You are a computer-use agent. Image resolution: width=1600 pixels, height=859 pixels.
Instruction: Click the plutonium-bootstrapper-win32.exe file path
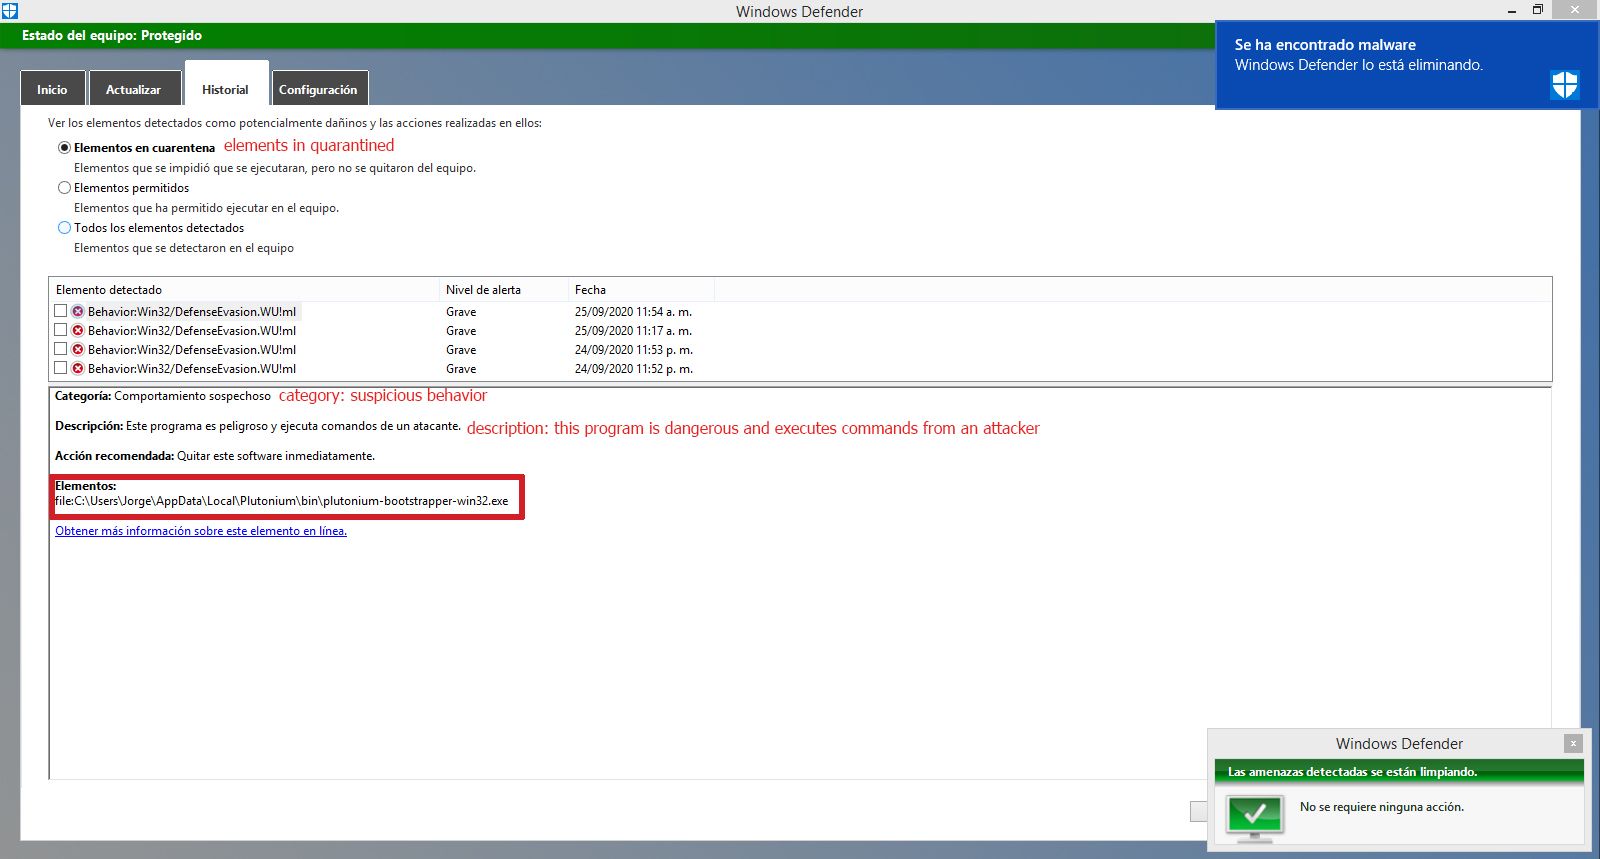point(282,501)
